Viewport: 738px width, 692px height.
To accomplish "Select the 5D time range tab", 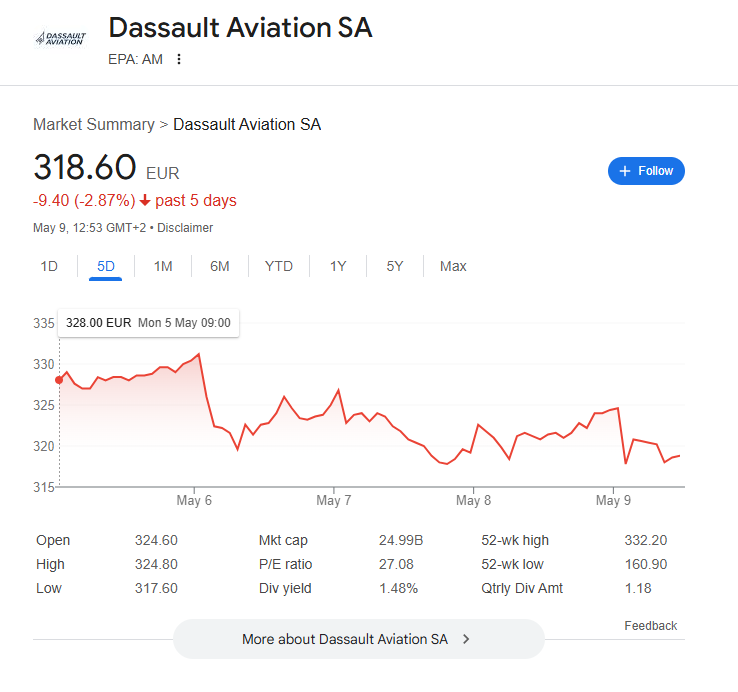I will tap(106, 266).
